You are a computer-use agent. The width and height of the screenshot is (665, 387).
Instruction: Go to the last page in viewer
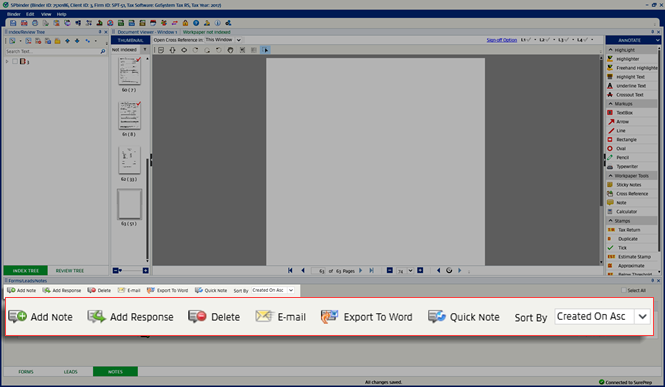[371, 270]
